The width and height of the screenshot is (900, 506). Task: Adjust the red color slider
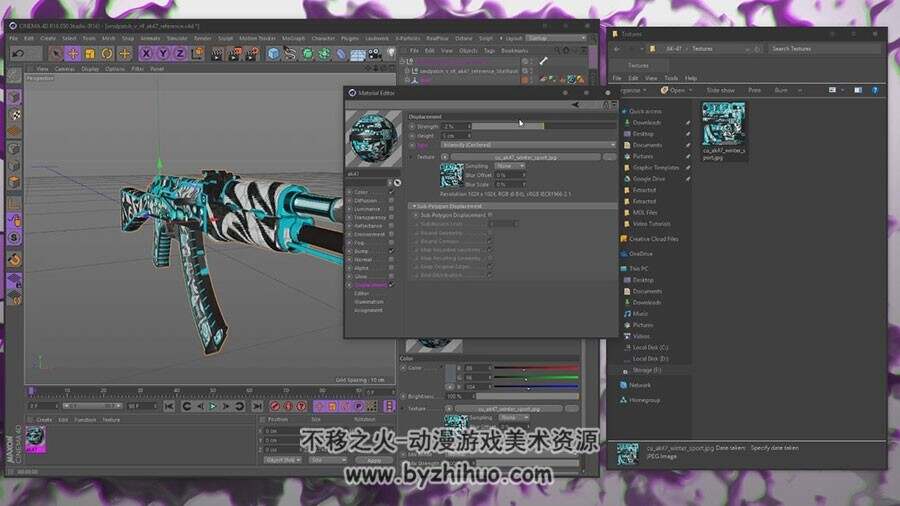[x=536, y=368]
